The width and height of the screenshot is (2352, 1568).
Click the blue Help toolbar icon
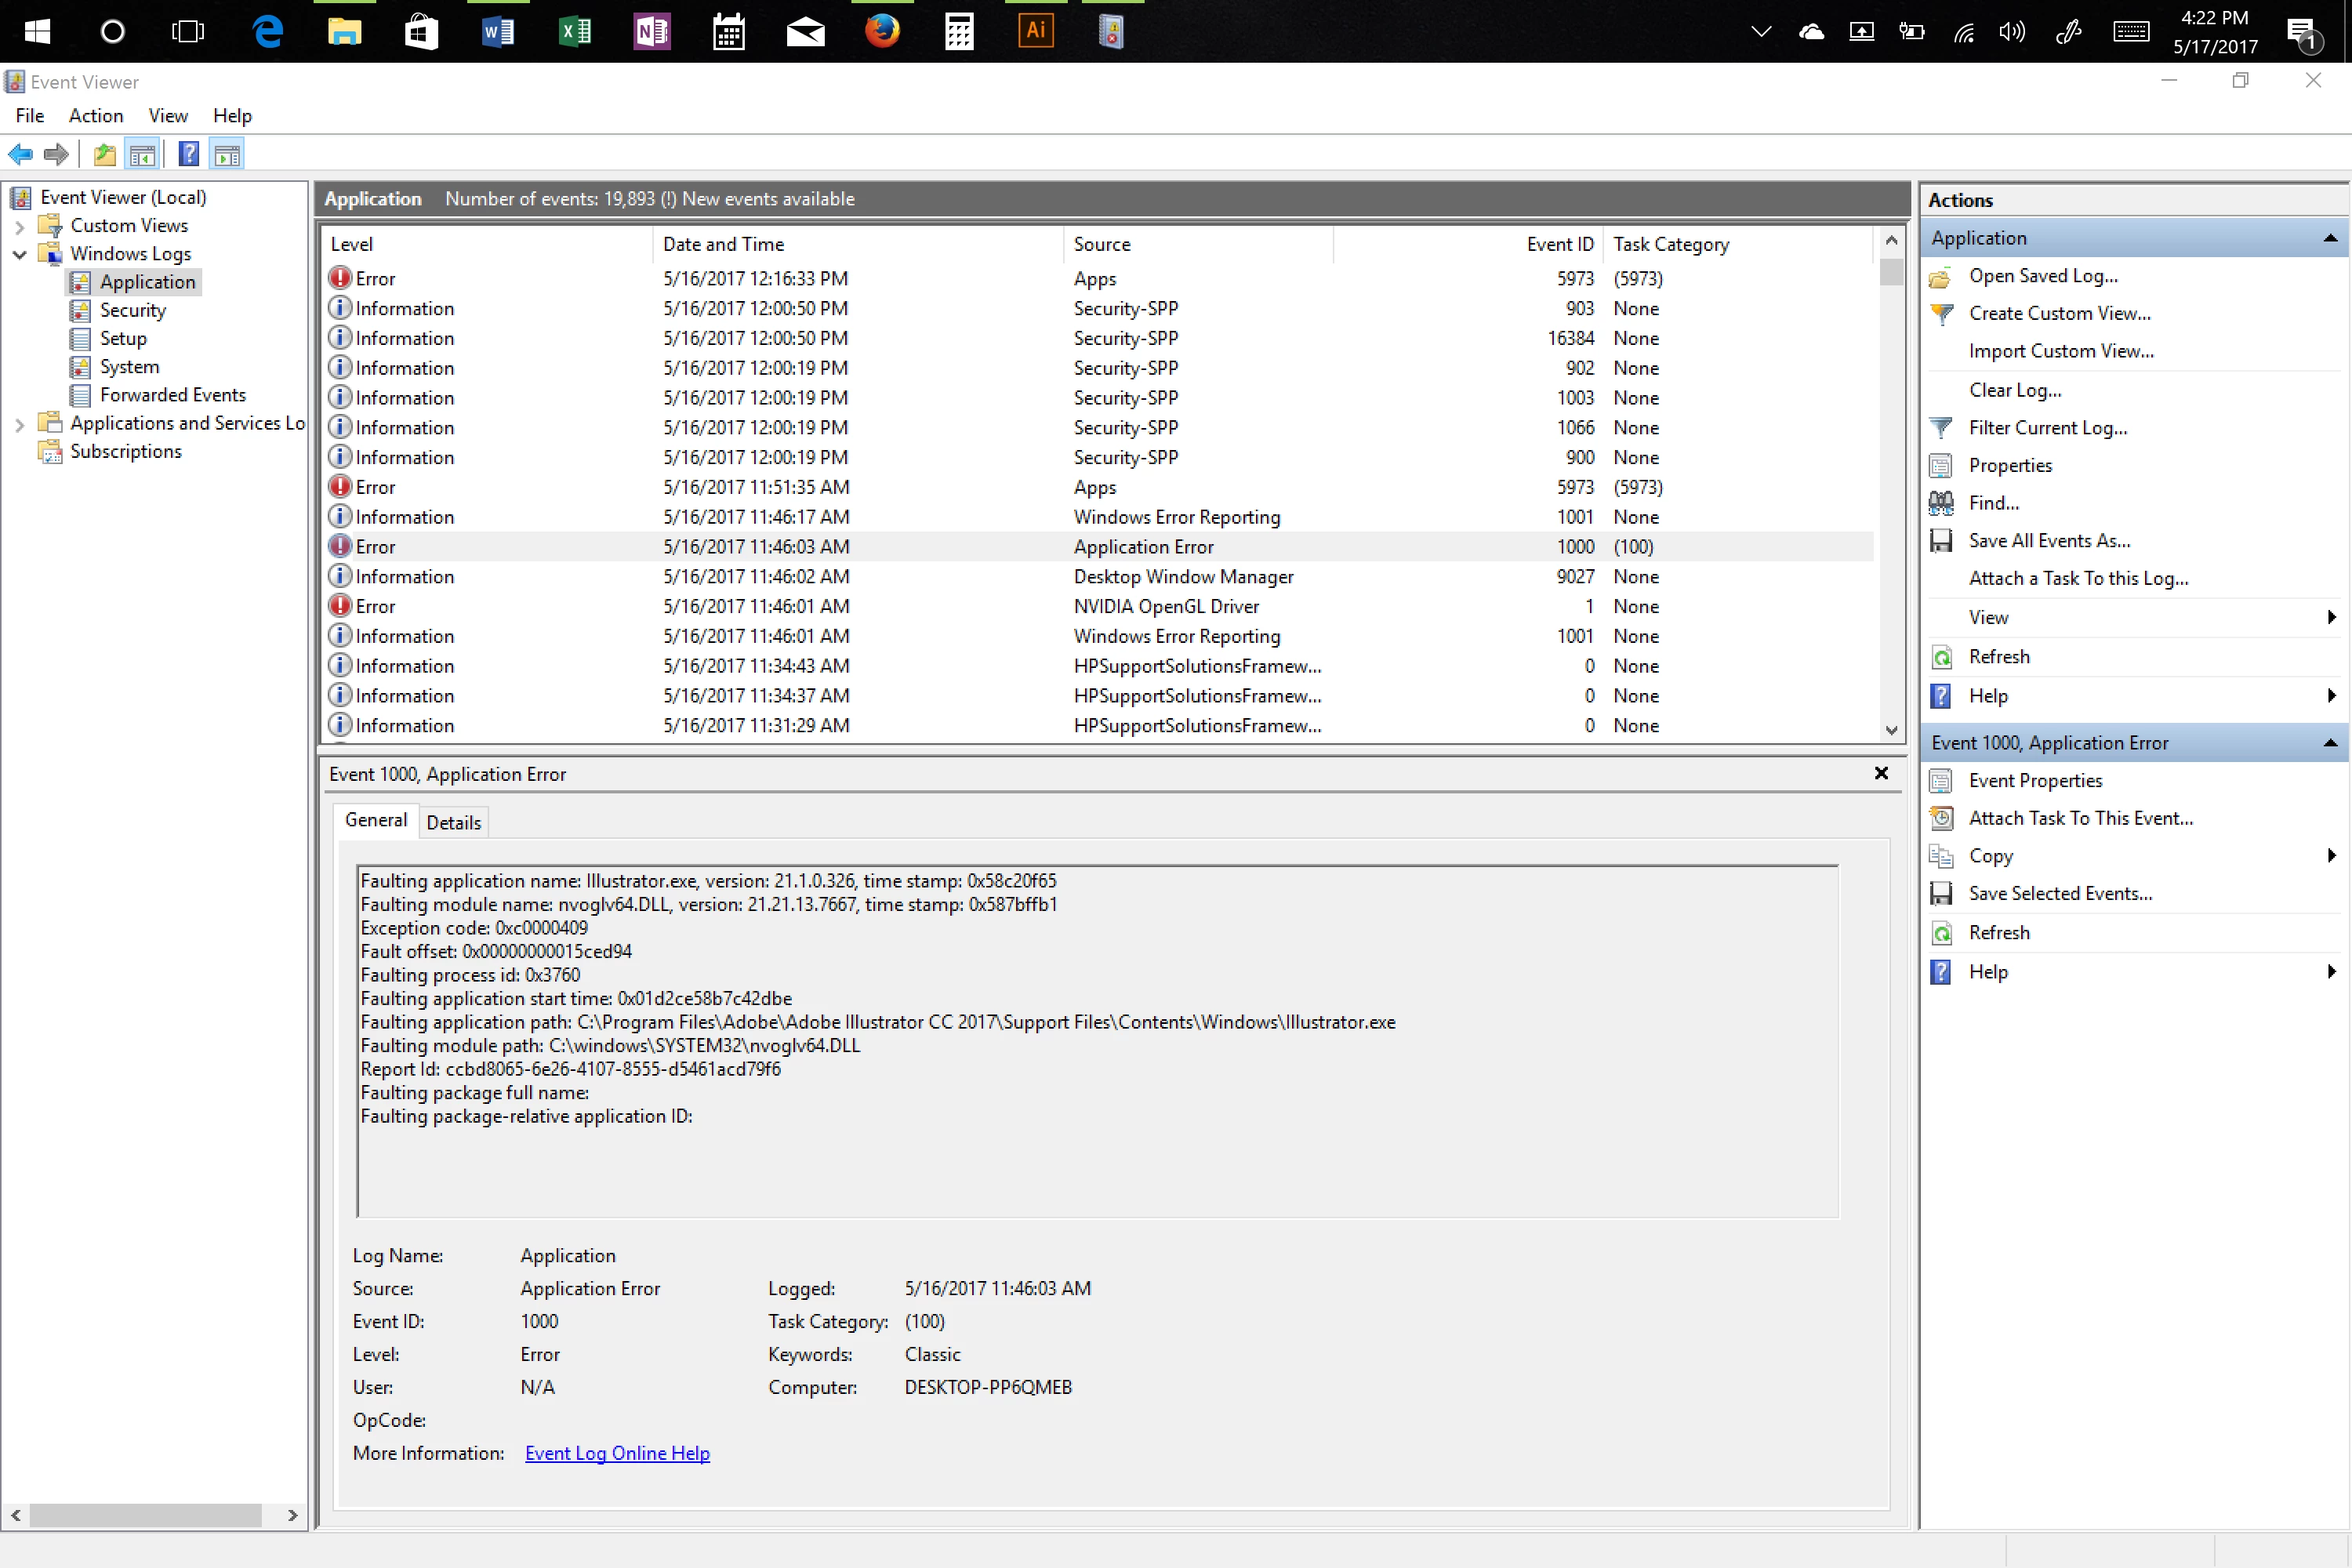click(188, 154)
